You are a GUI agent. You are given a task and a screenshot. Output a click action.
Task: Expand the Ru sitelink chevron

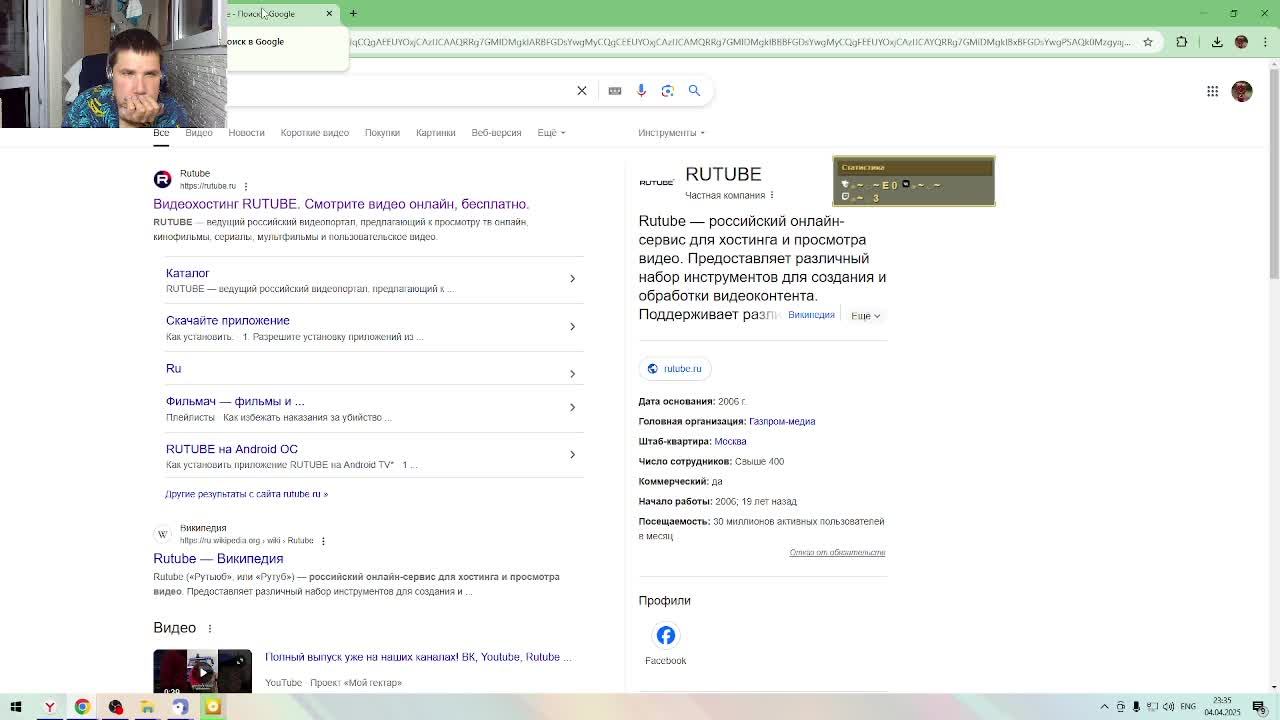572,374
